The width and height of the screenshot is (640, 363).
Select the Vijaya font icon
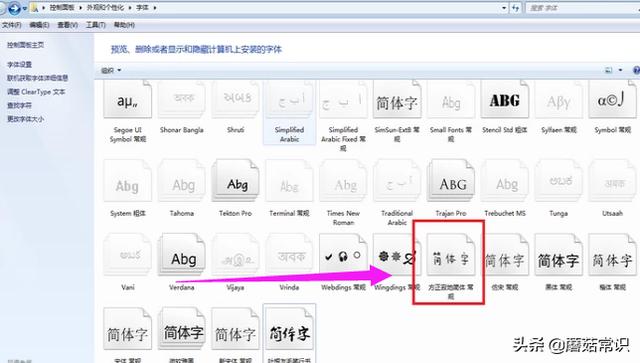(236, 255)
